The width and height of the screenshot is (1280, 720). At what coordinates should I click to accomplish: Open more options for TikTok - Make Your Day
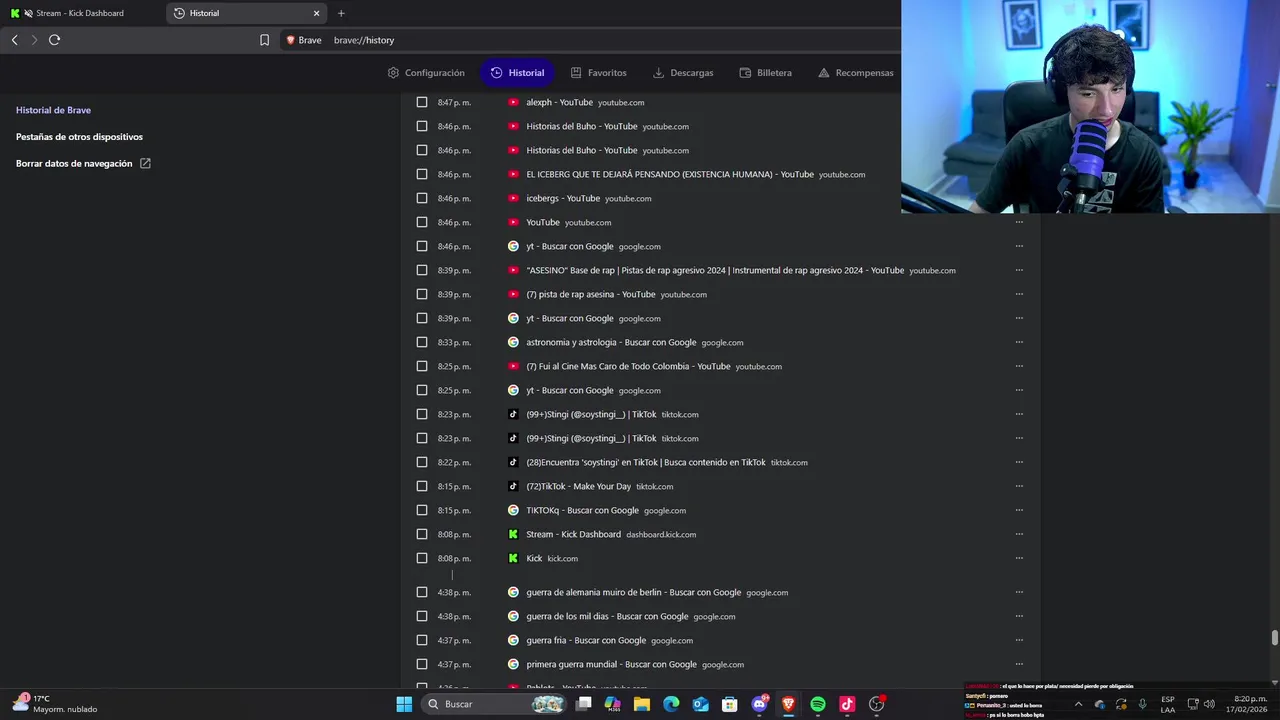tap(1019, 486)
